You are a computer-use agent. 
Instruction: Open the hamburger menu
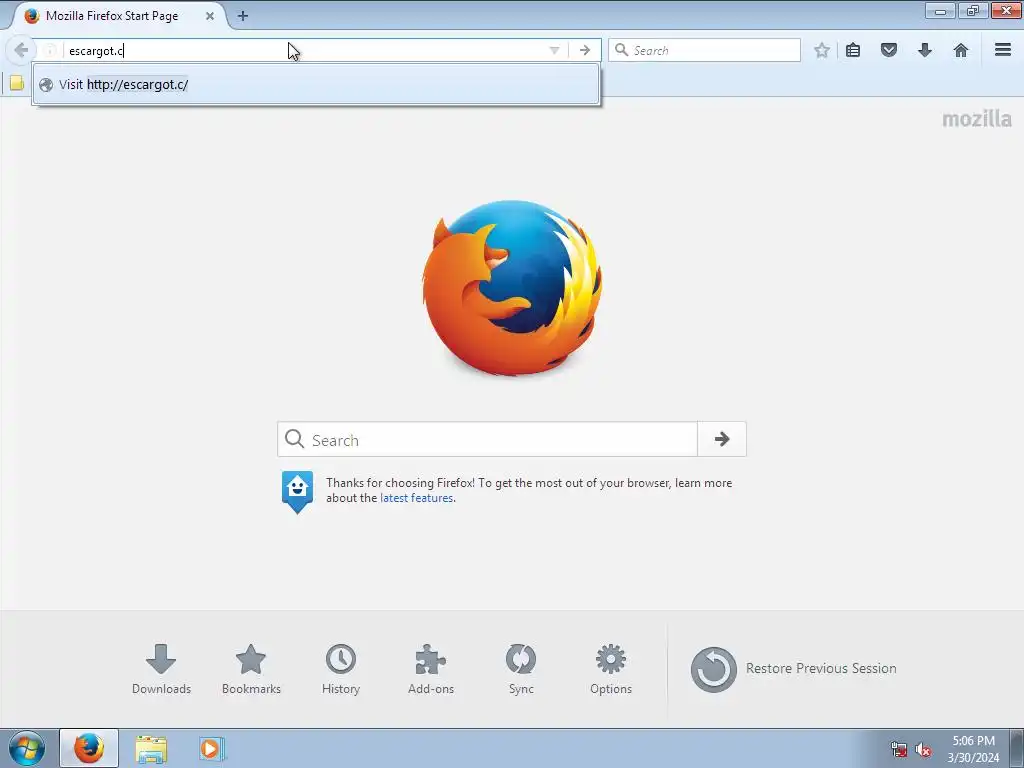(1003, 50)
